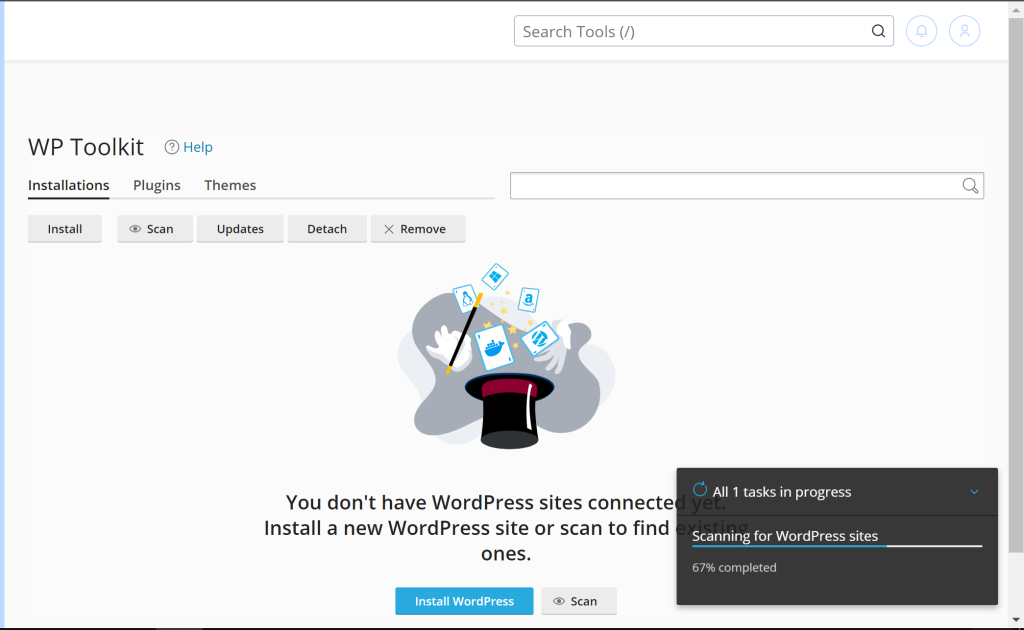Click the magic hat illustration
The image size is (1024, 630).
pyautogui.click(x=506, y=356)
